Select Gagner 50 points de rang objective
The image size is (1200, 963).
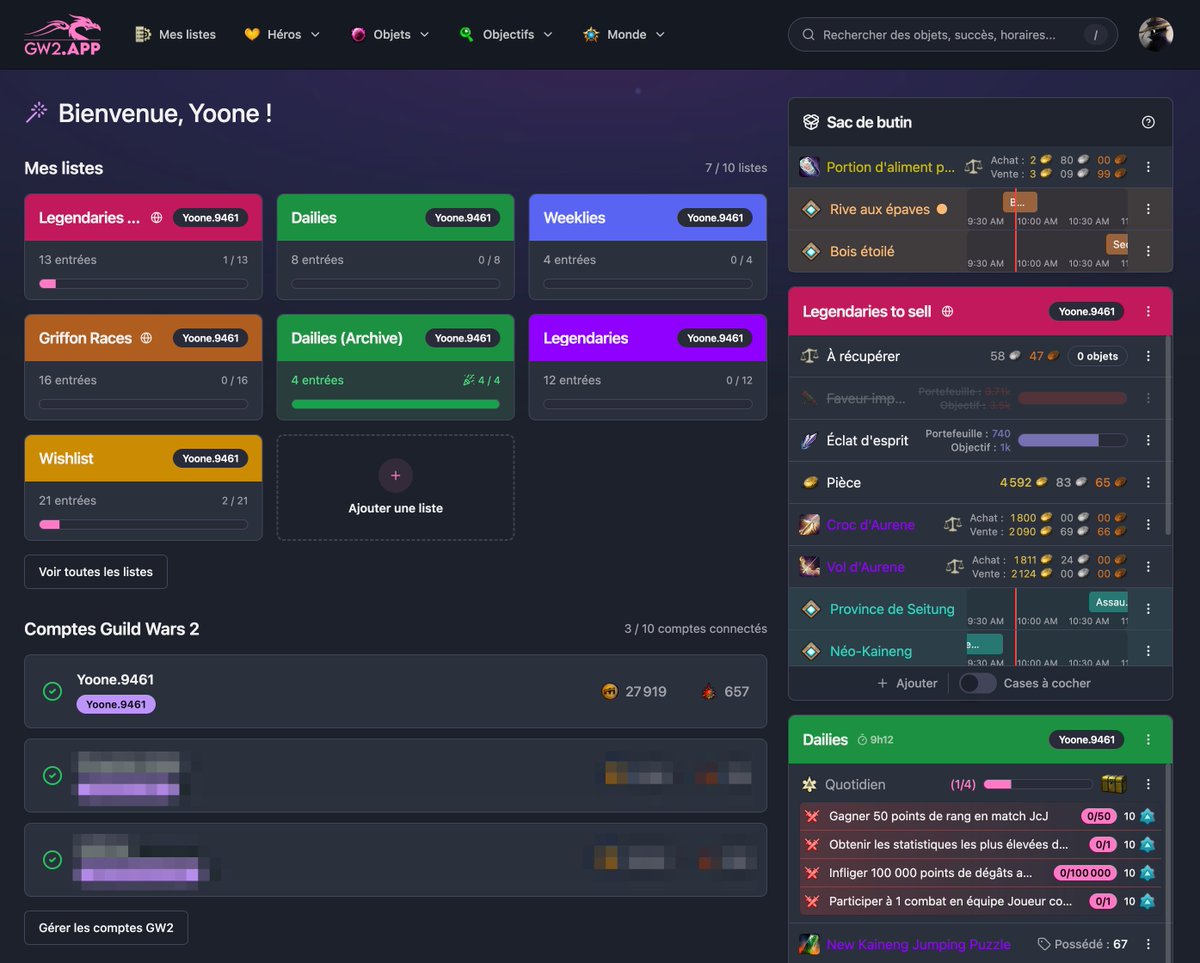tap(979, 816)
